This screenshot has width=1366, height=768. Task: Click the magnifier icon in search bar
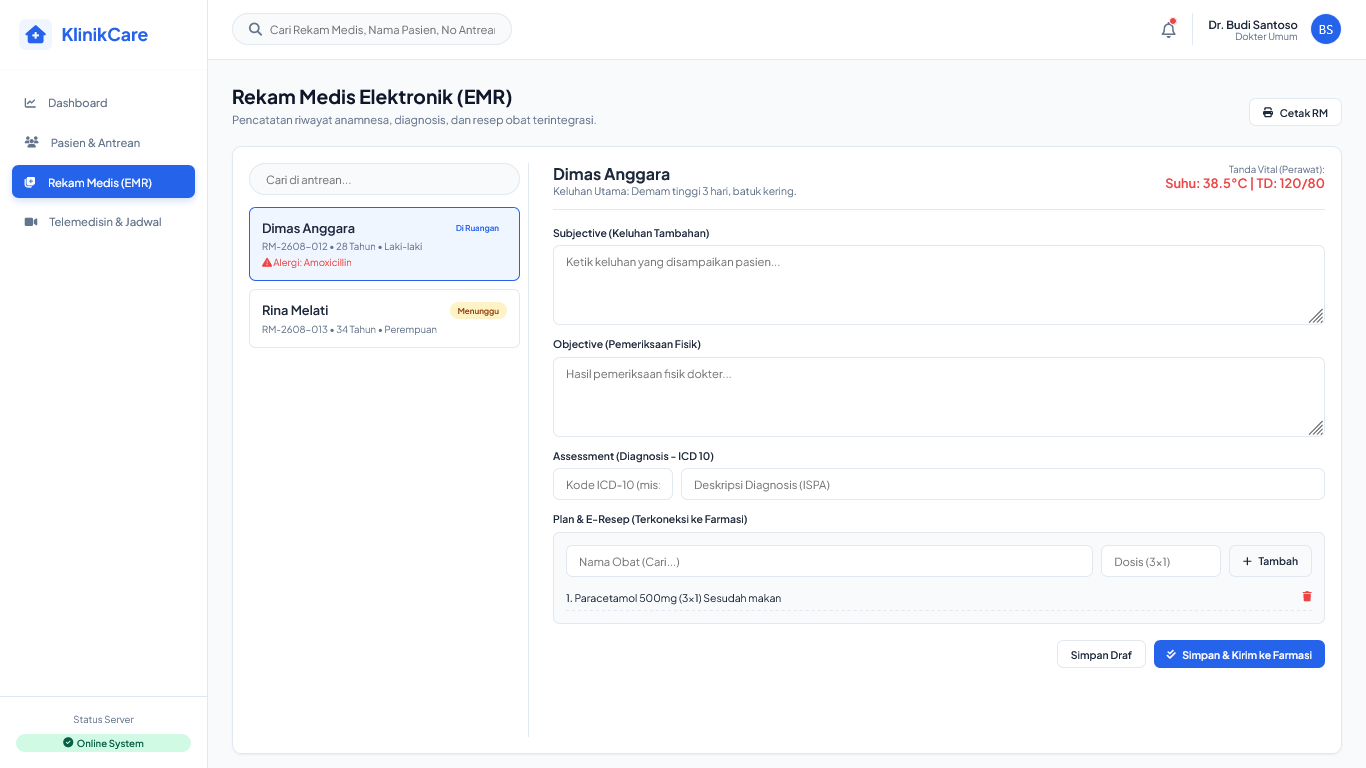click(x=255, y=29)
